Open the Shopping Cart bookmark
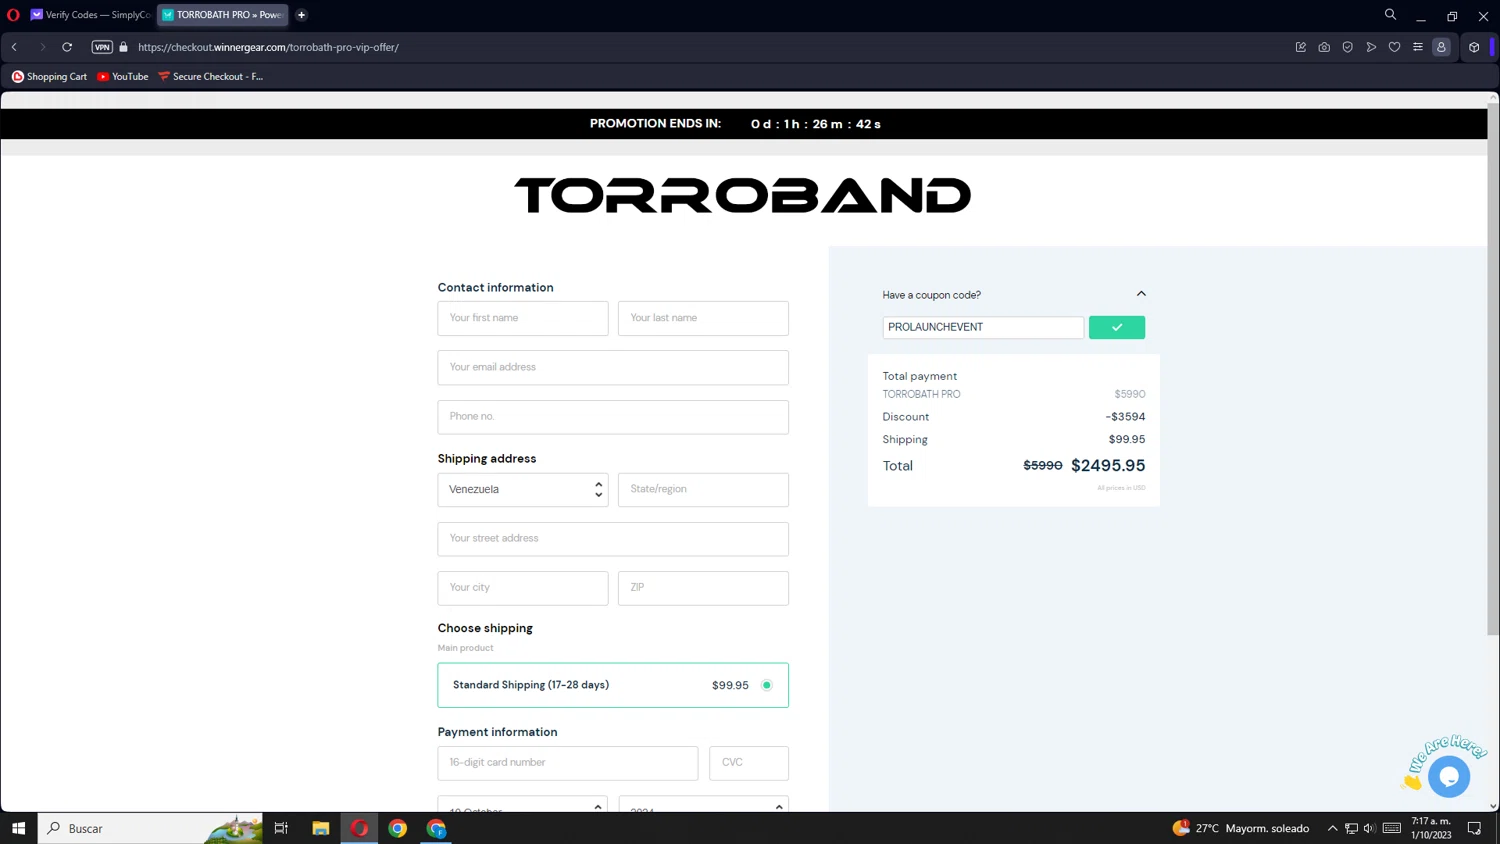 pos(49,76)
